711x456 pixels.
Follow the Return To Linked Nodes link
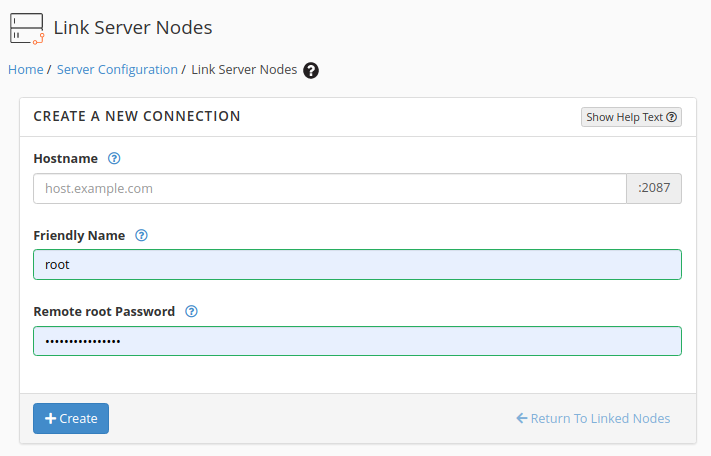point(593,418)
